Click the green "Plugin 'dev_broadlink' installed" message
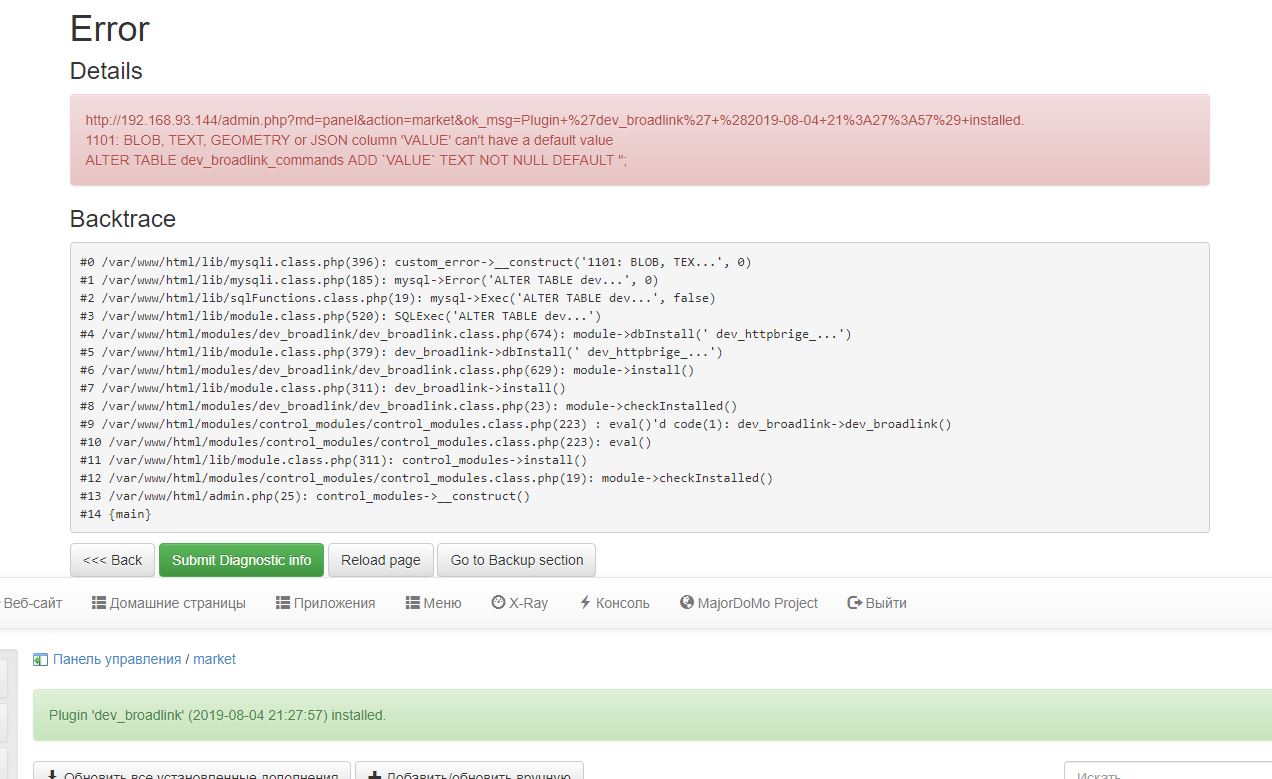This screenshot has height=779, width=1272. pos(217,715)
